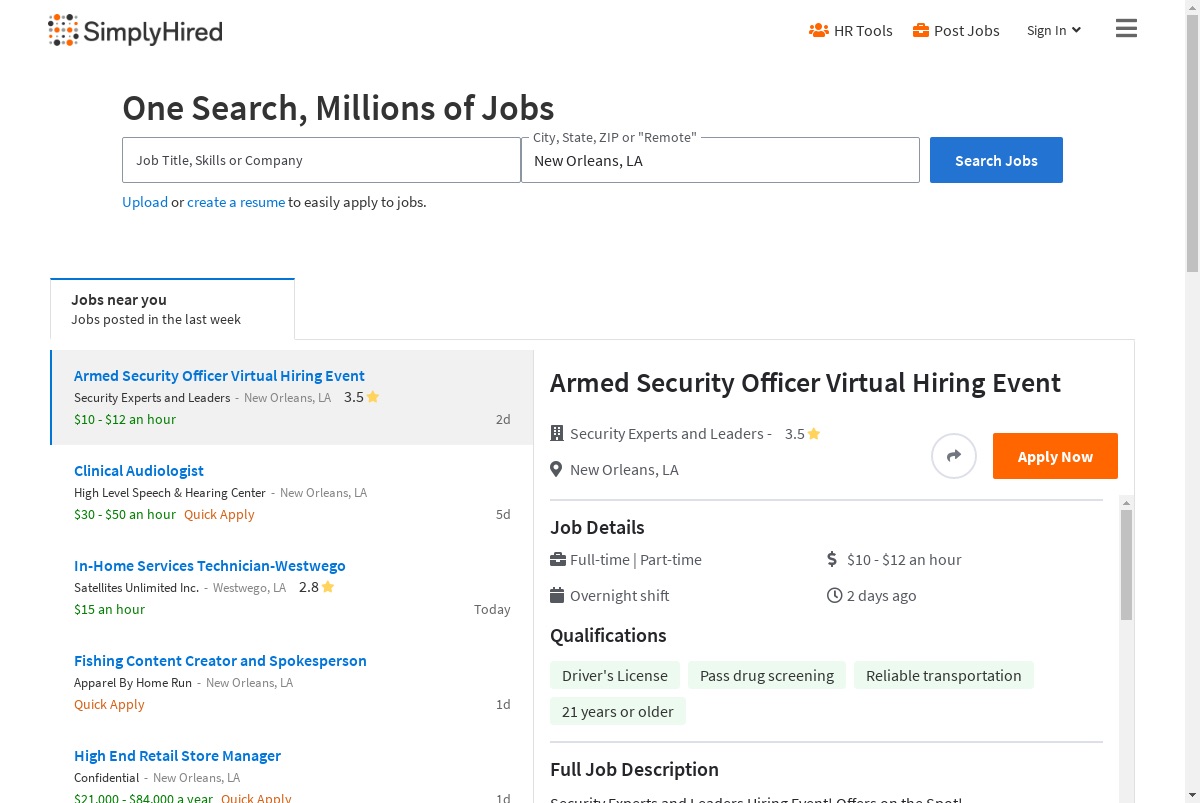Click the page vertical scrollbar thumb
Viewport: 1200px width, 803px height.
1192,142
